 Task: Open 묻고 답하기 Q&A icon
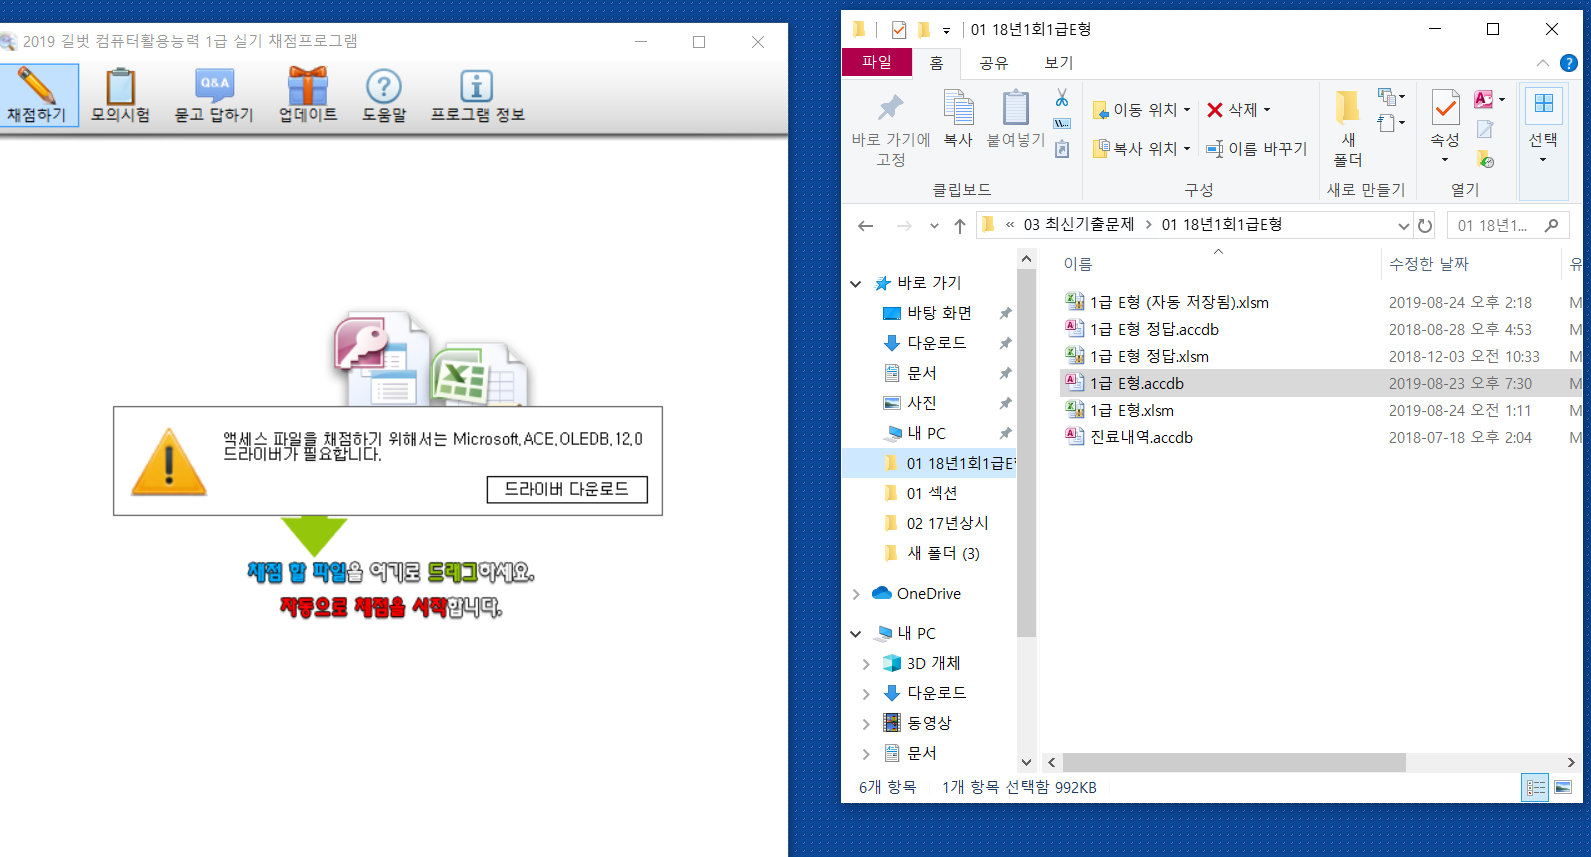coord(214,87)
